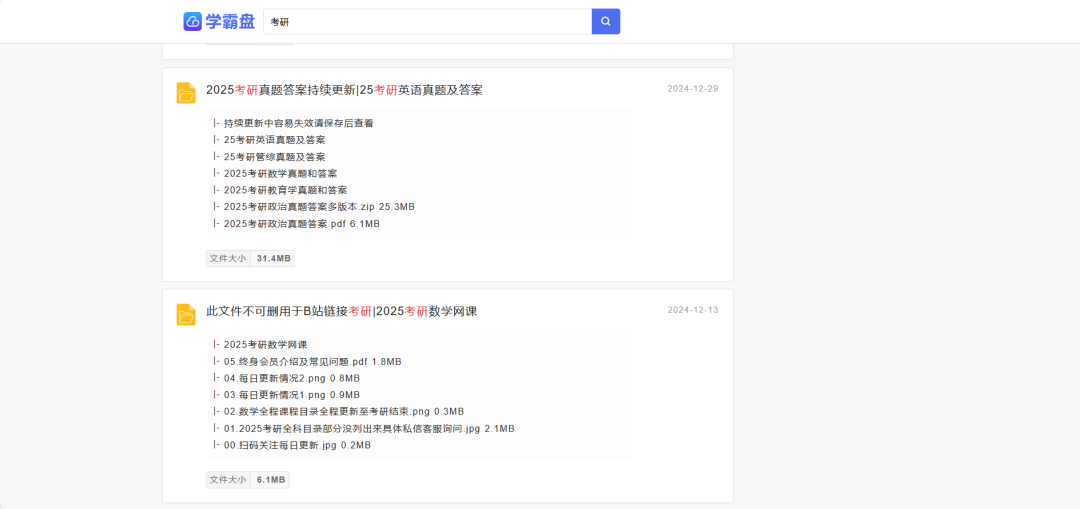
Task: Open the 此文件不可删用于B站链接考研 result title
Action: tap(341, 311)
